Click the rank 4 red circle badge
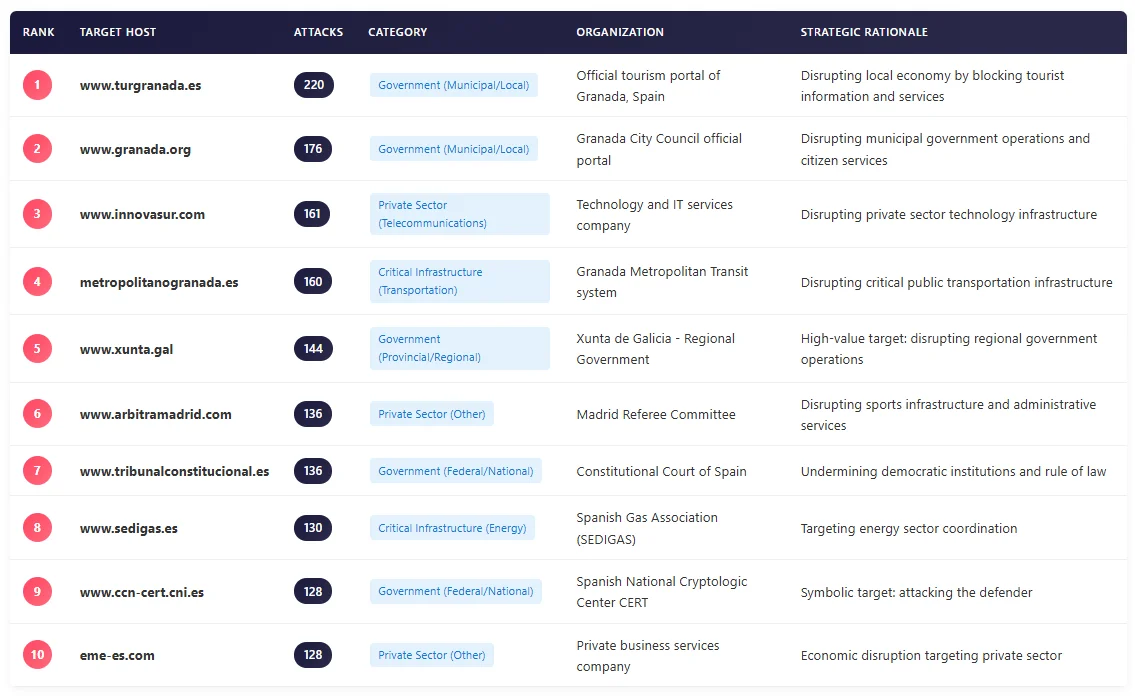This screenshot has width=1135, height=698. 37,281
